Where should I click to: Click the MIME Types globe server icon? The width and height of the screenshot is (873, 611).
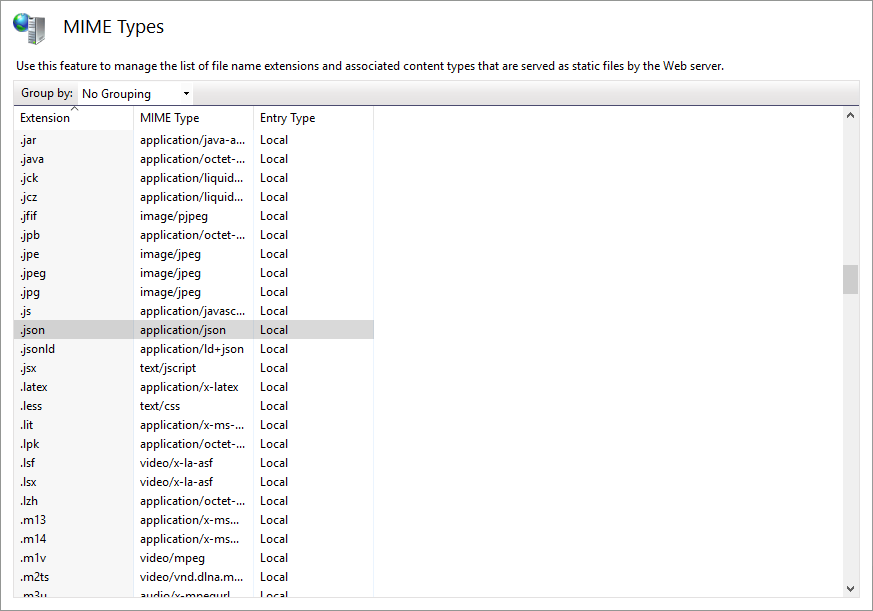29,28
